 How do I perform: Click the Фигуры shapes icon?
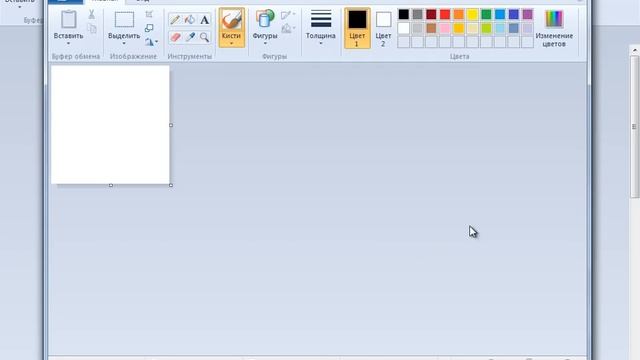click(x=265, y=19)
